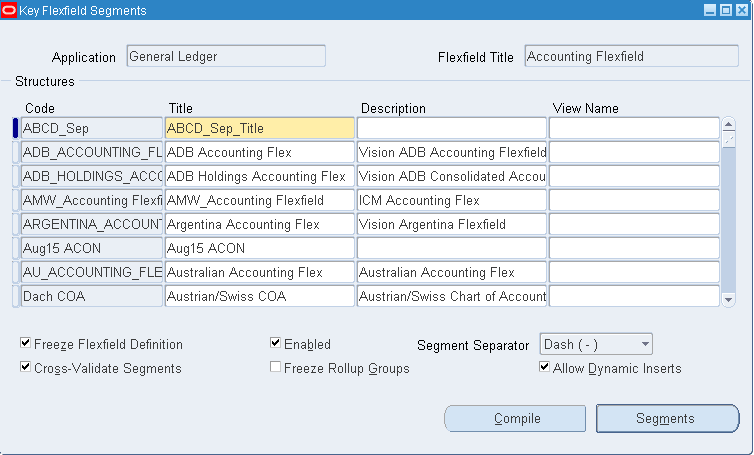Image resolution: width=754 pixels, height=455 pixels.
Task: Click the Oracle icon in the title bar
Action: point(9,10)
